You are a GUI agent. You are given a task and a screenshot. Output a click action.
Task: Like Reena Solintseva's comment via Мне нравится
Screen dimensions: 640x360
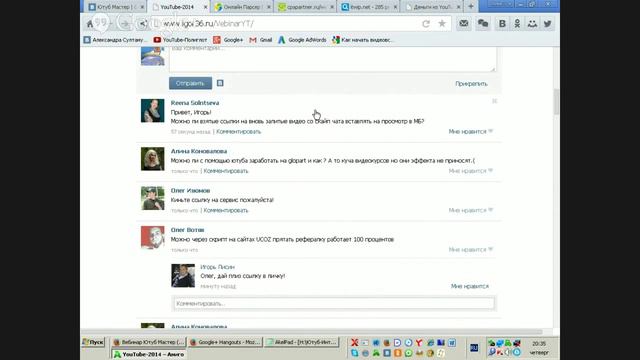[x=471, y=131]
